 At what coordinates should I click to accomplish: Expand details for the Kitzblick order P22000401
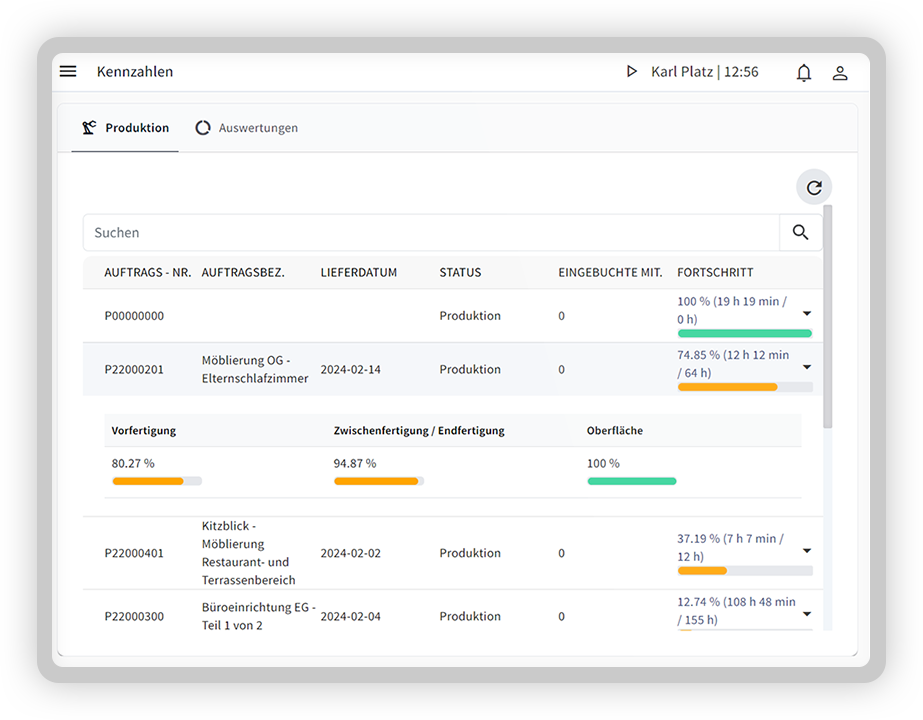click(807, 552)
